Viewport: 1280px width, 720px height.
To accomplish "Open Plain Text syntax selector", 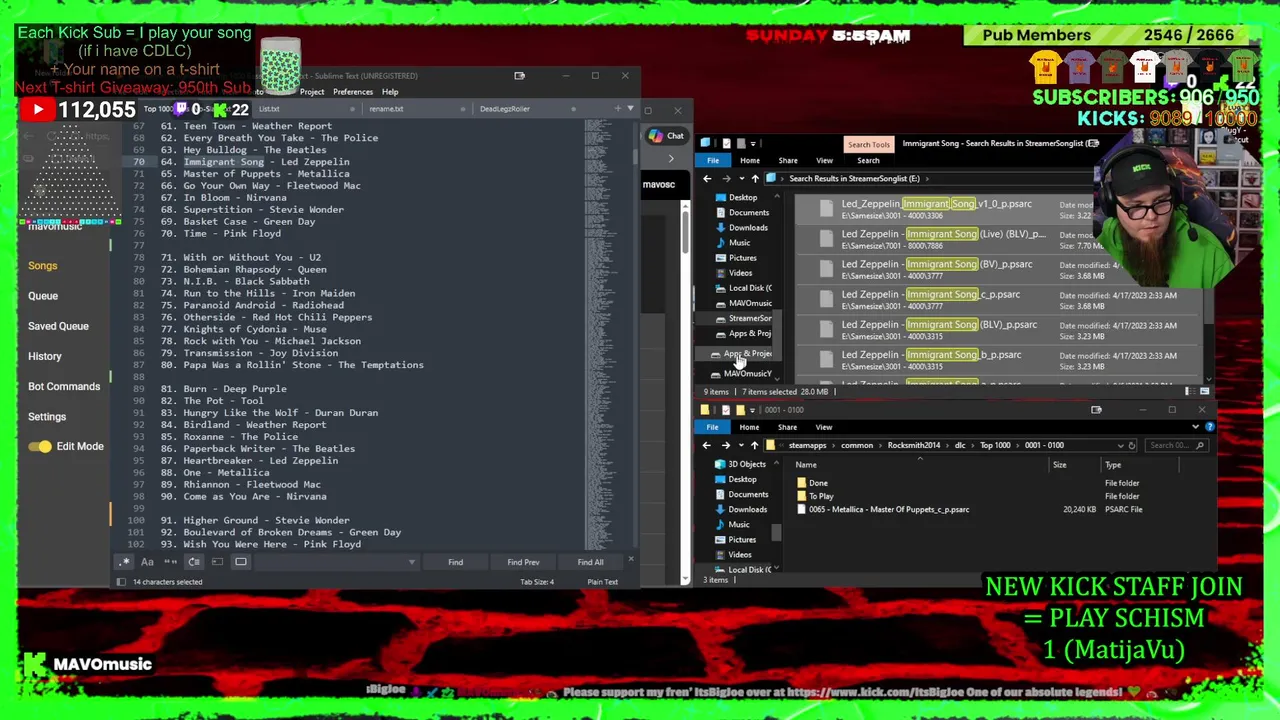I will click(x=602, y=582).
